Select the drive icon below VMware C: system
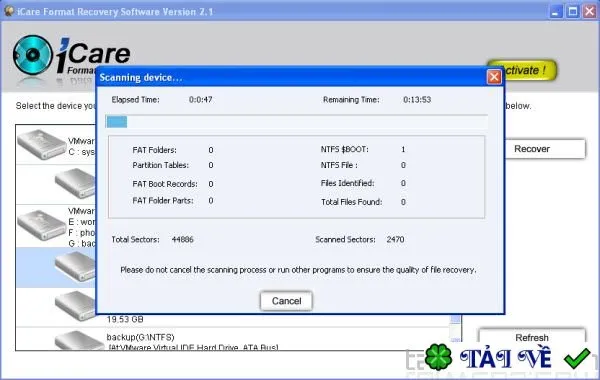 click(75, 183)
